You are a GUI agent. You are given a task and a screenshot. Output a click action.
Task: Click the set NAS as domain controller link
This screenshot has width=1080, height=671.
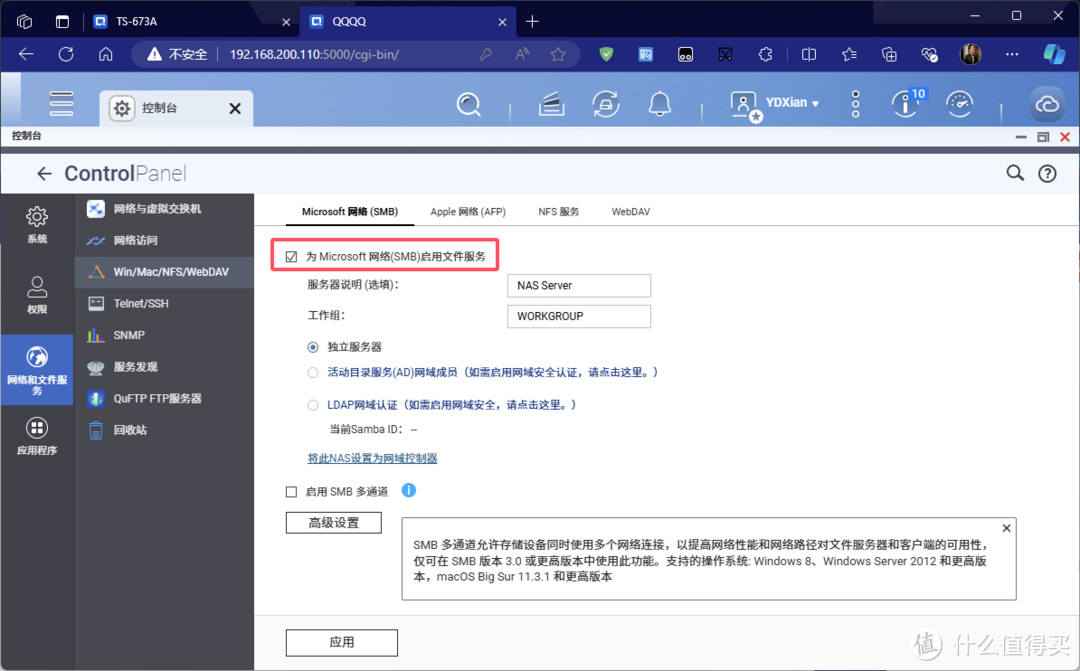point(372,458)
